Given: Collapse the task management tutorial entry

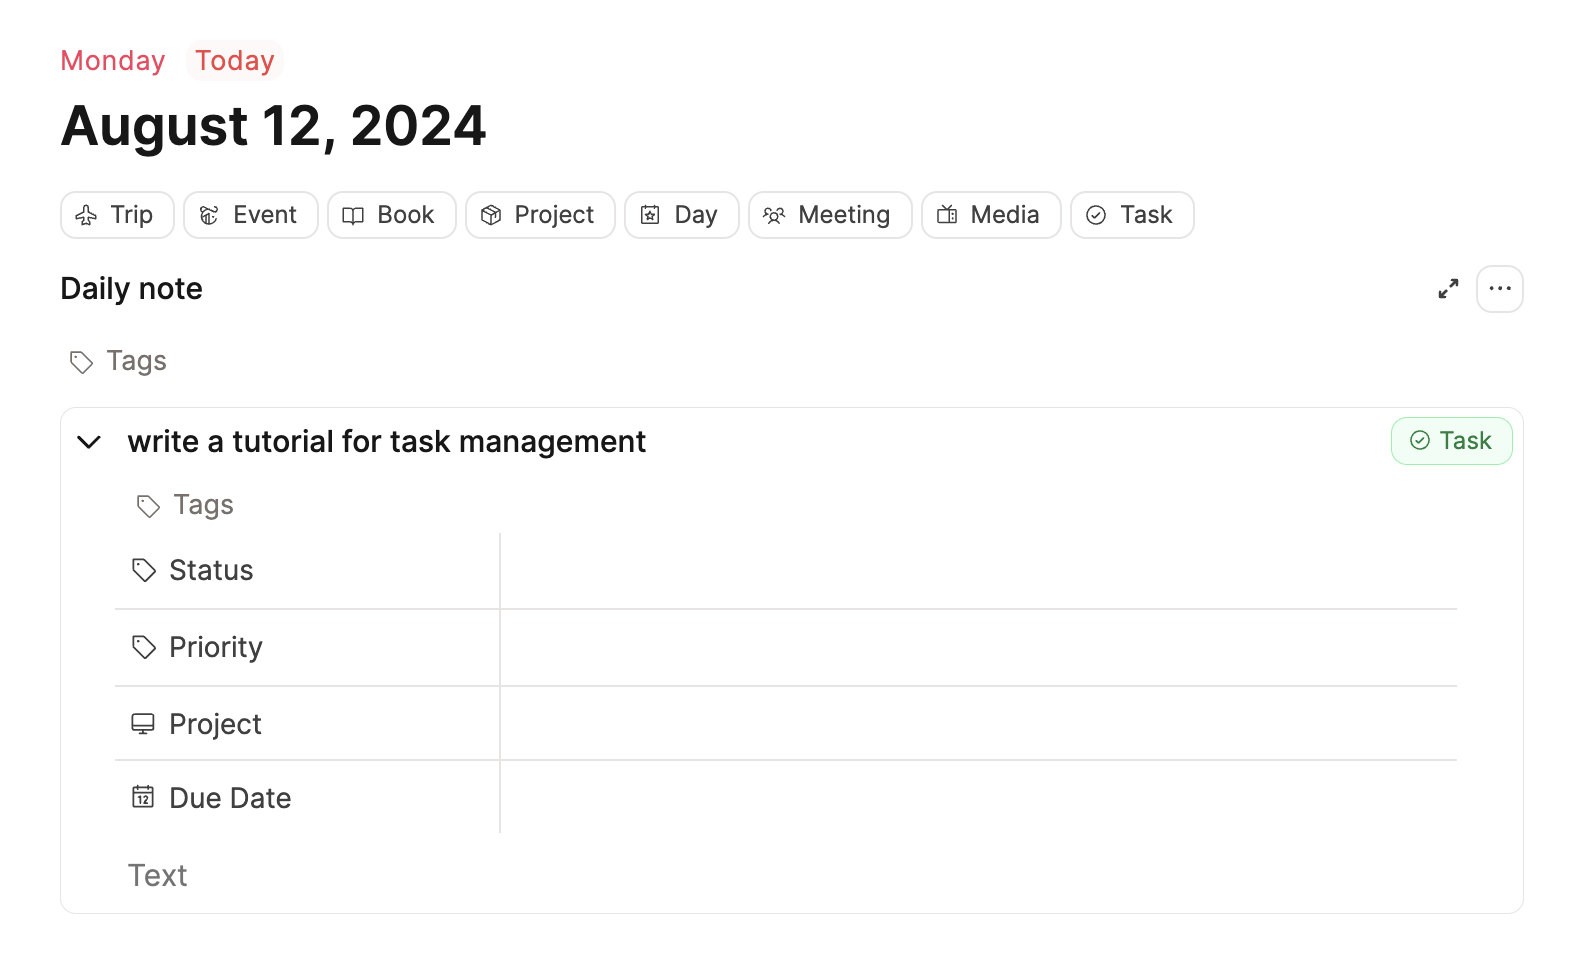Looking at the screenshot, I should coord(89,442).
